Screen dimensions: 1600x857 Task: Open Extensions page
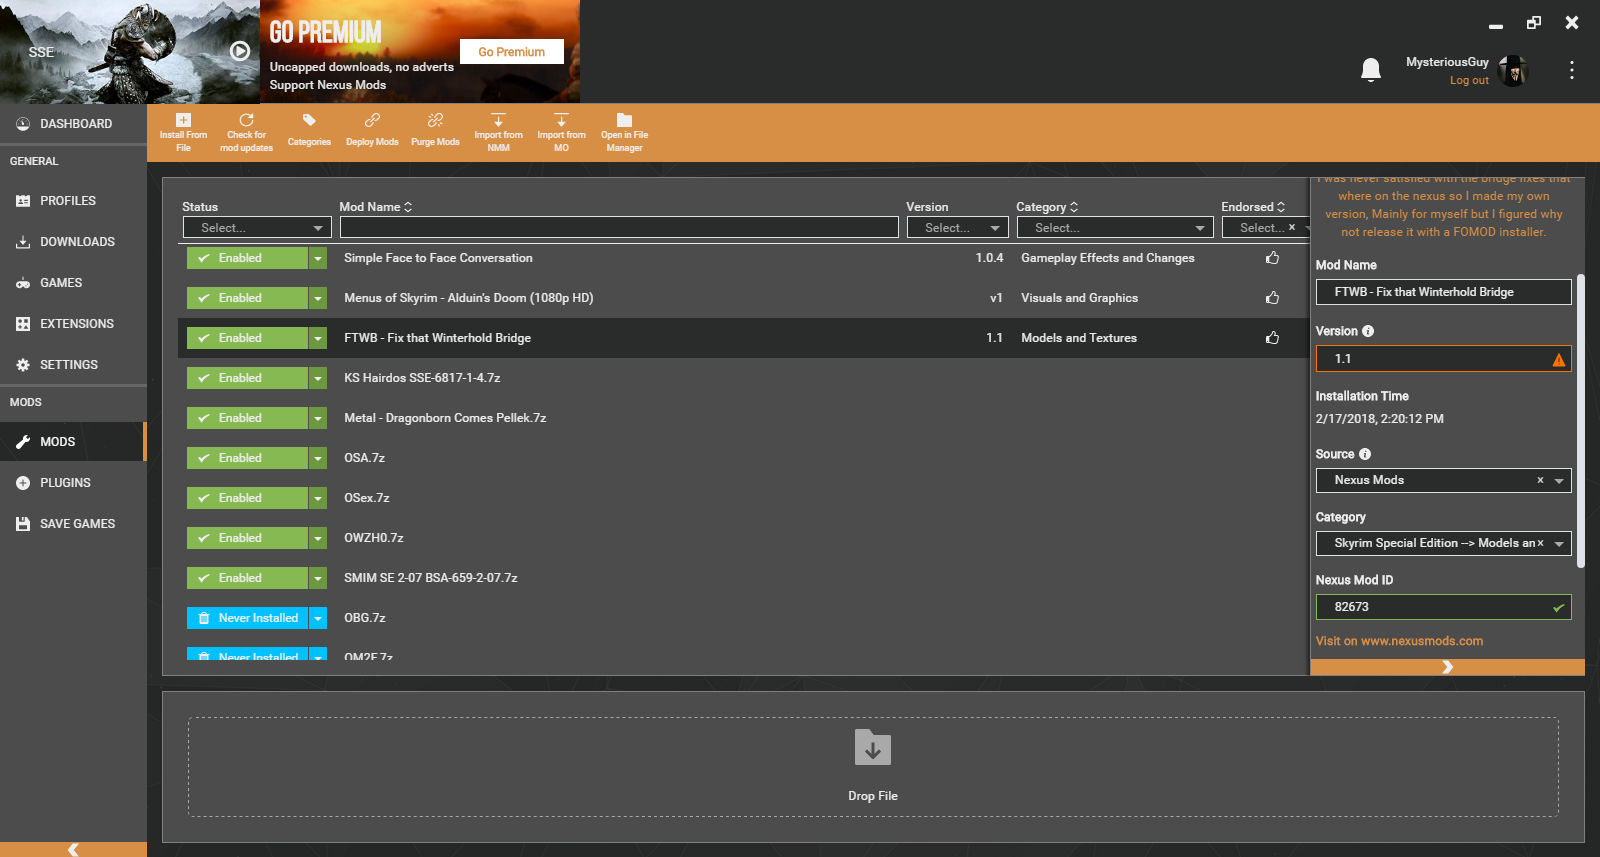73,324
